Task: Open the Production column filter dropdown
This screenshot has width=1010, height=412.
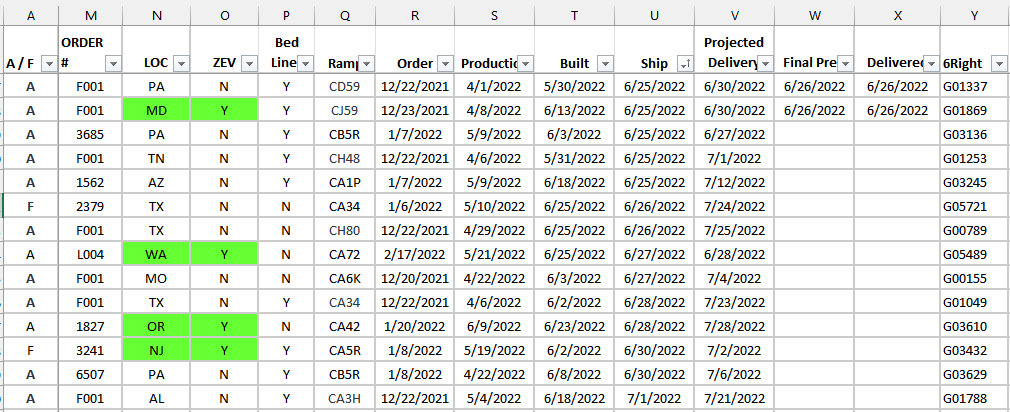Action: [x=525, y=63]
